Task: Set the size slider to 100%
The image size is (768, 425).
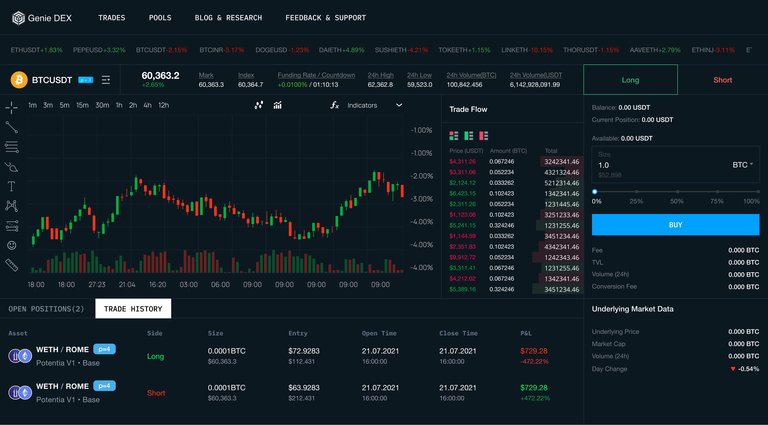Action: (x=758, y=192)
